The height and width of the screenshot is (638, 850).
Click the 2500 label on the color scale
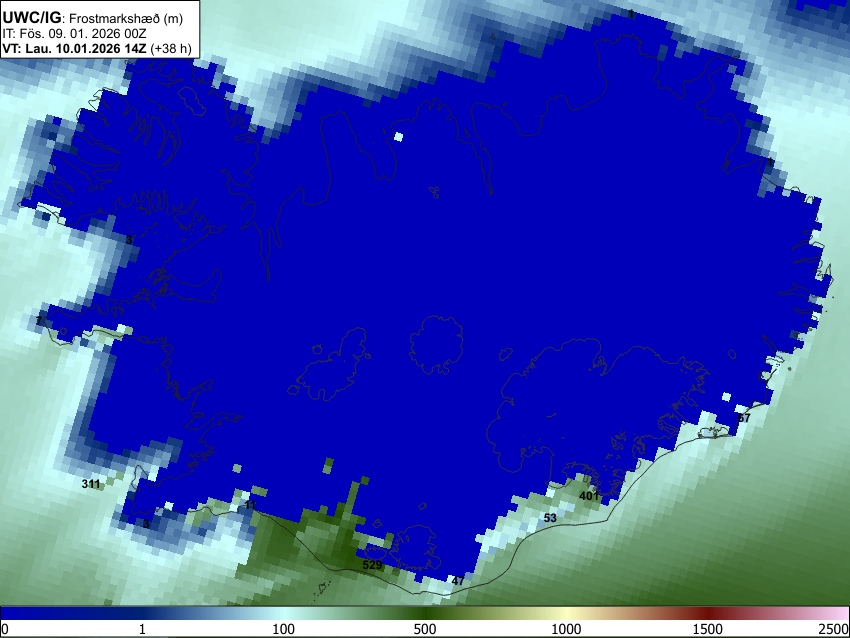click(834, 629)
